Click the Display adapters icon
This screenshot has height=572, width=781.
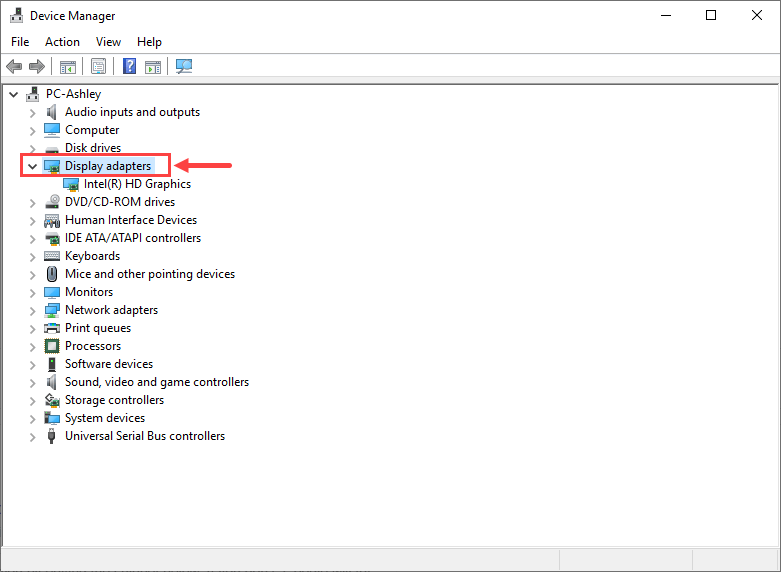[52, 166]
